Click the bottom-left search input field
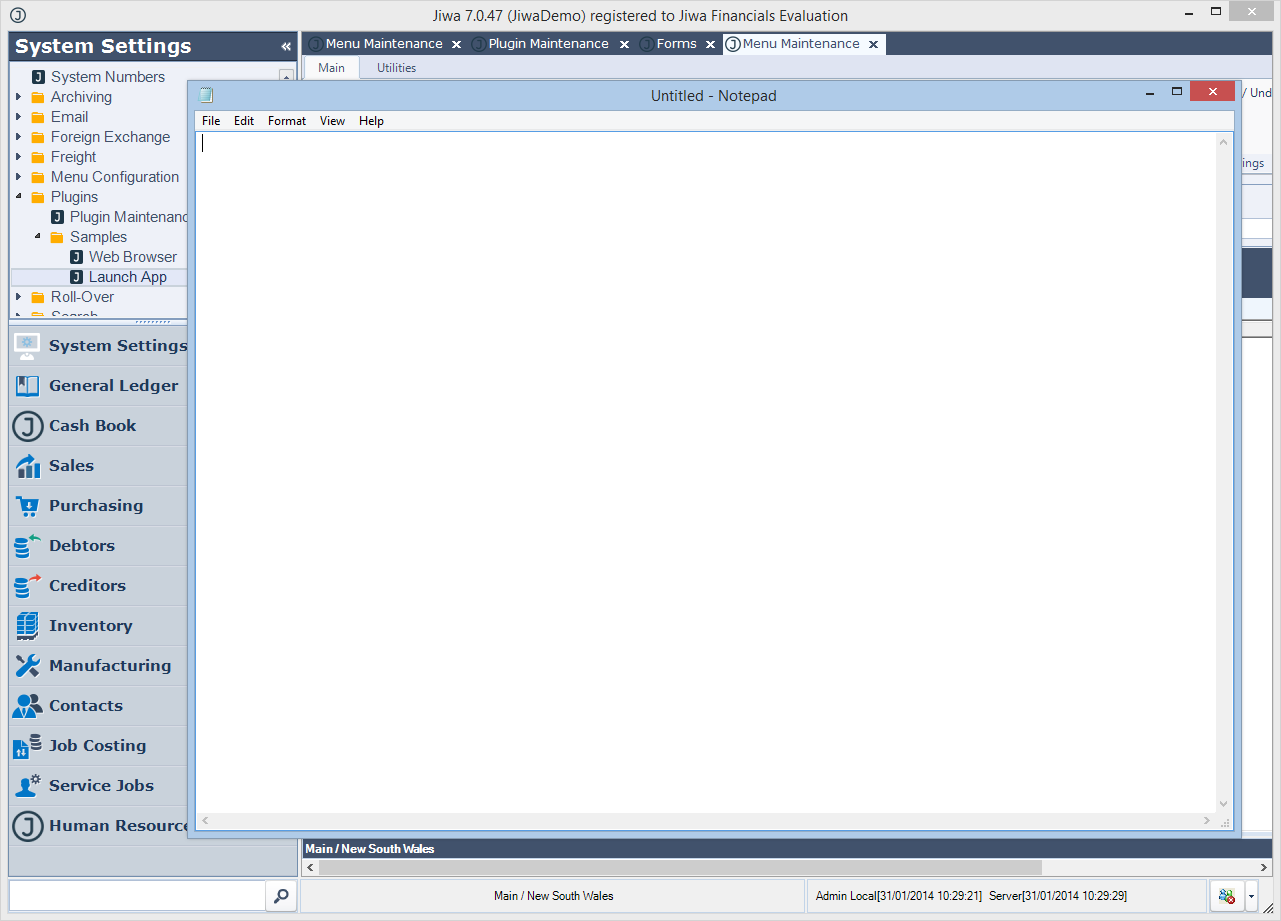Screen dimensions: 1281x921 click(137, 896)
